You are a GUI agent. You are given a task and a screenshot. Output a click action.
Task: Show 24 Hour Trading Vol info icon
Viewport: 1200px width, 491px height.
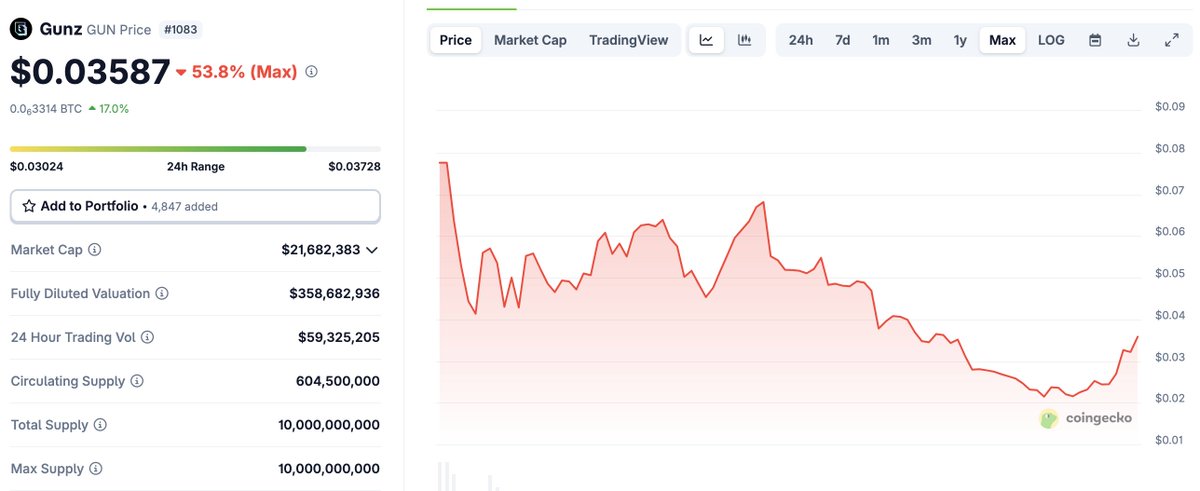[x=147, y=338]
